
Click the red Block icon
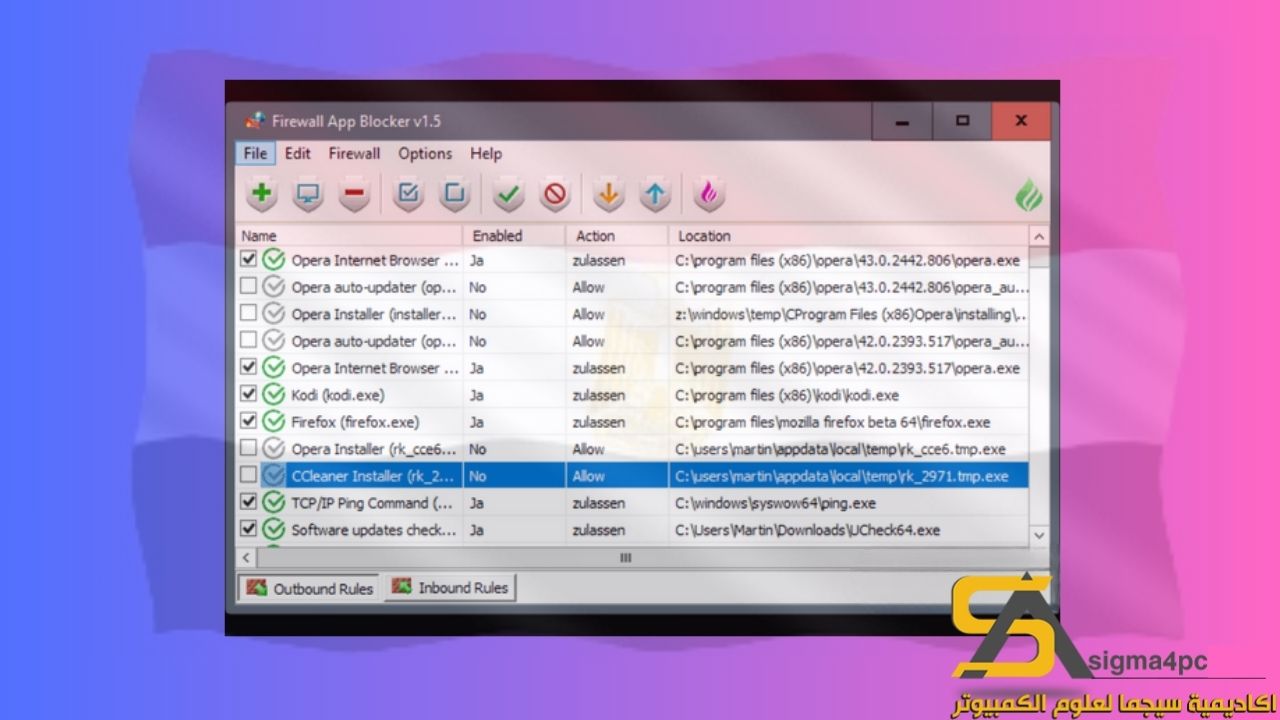[555, 194]
